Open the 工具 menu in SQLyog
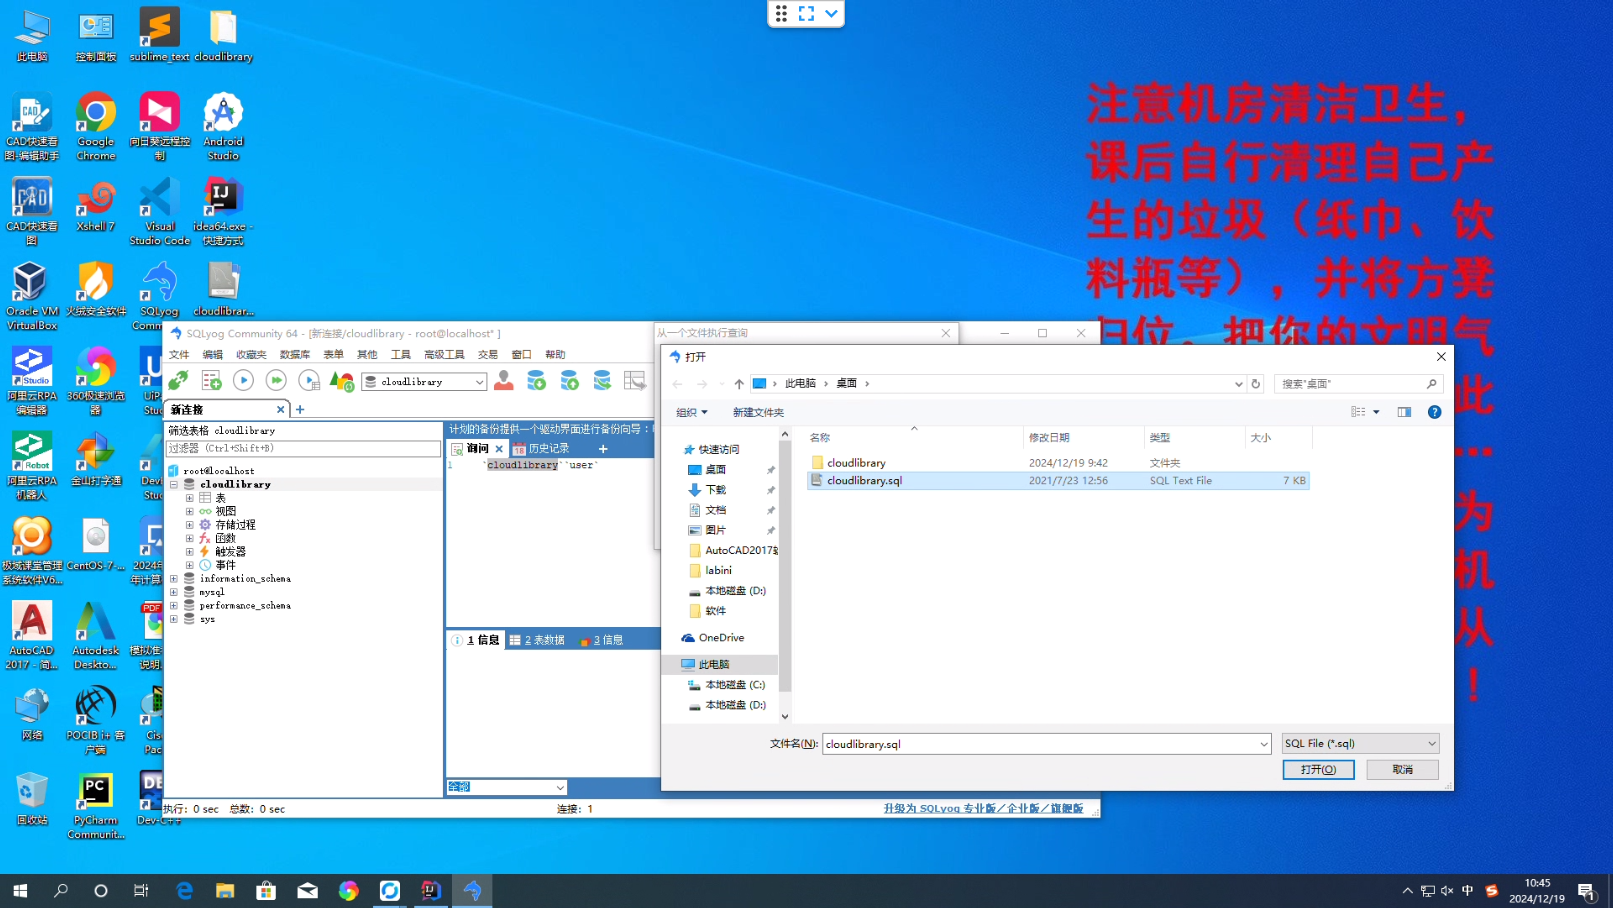Viewport: 1613px width, 908px height. (x=401, y=355)
